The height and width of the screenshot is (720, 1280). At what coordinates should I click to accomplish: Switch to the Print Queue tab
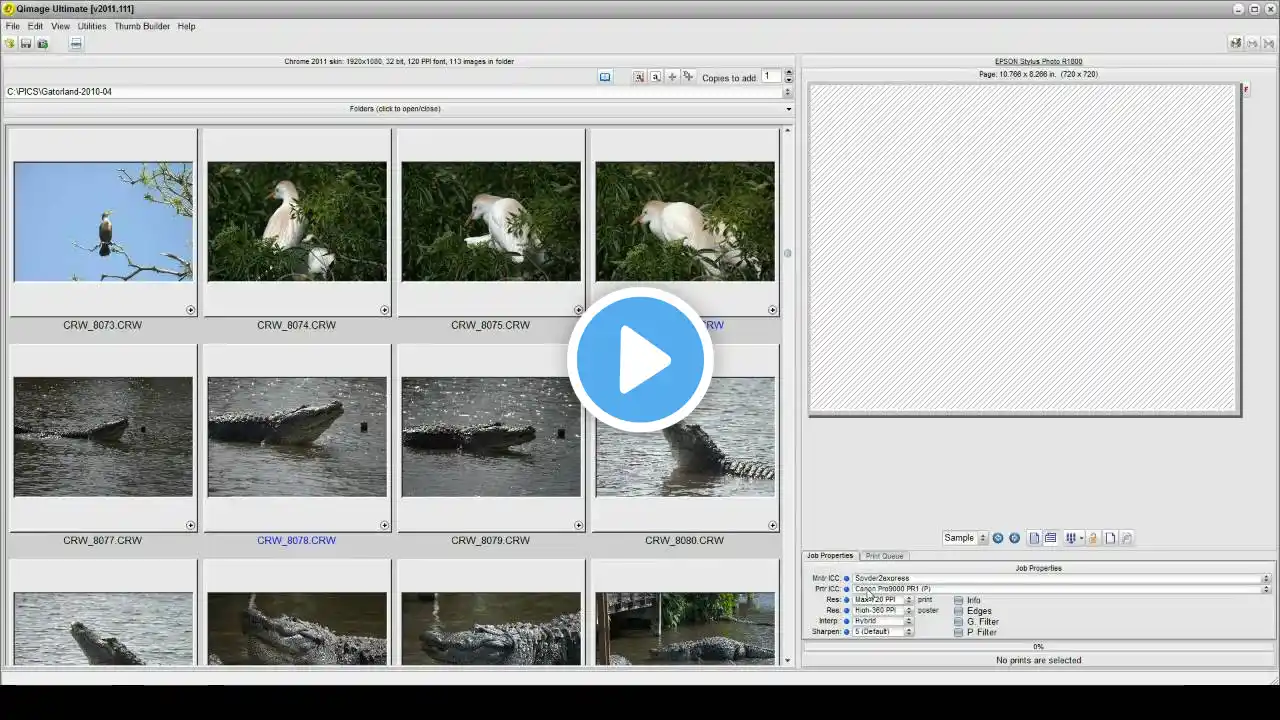[x=884, y=556]
